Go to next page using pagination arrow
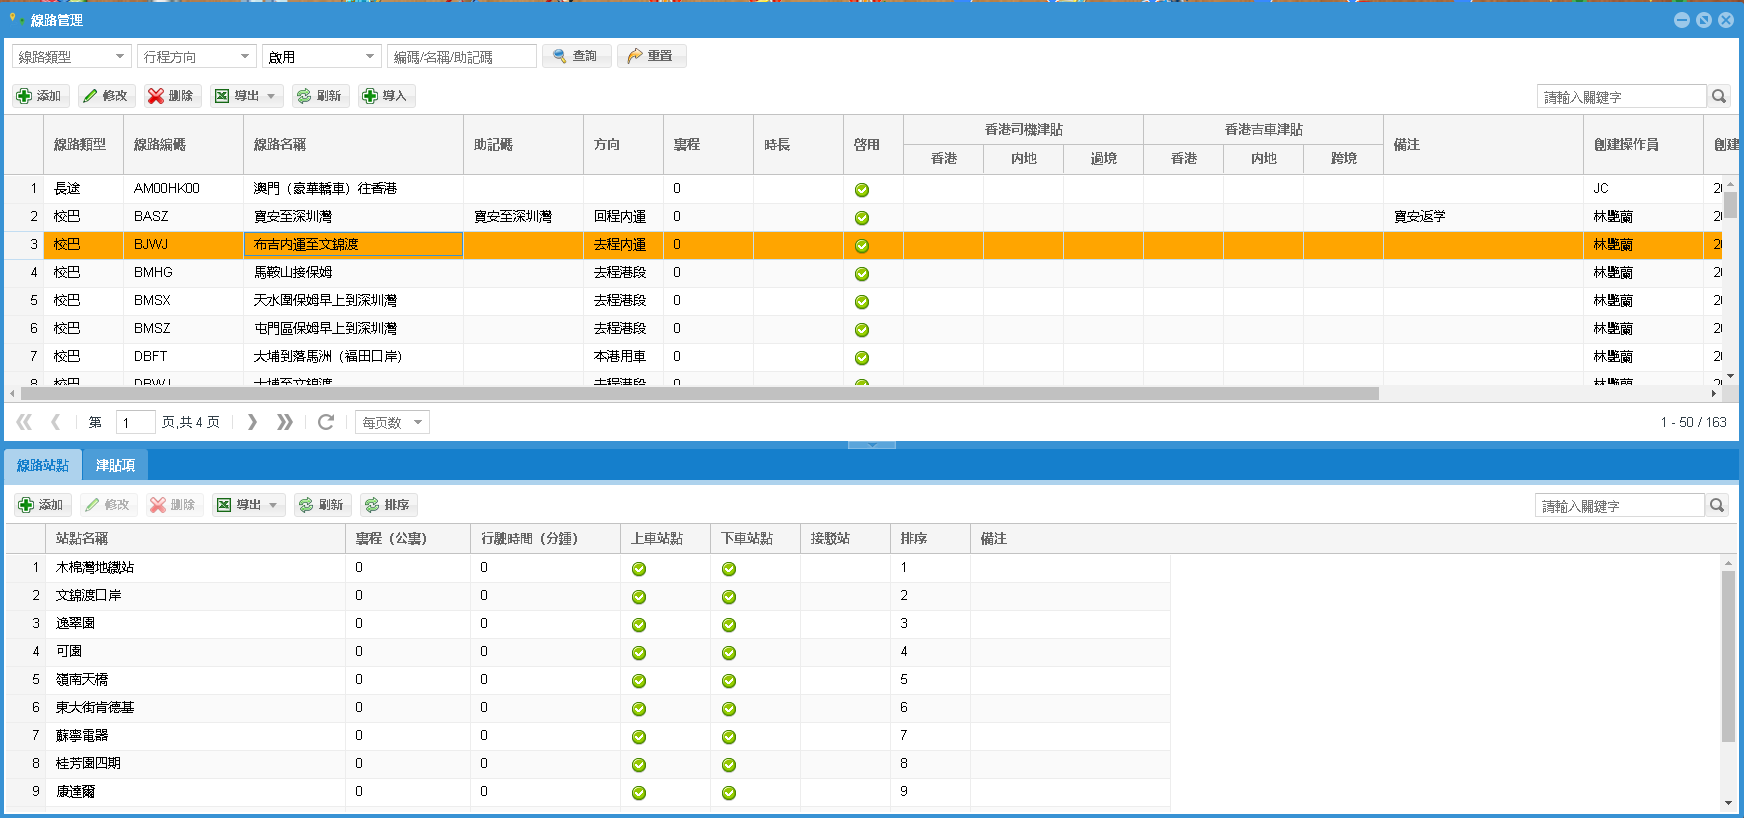The image size is (1744, 818). tap(252, 422)
